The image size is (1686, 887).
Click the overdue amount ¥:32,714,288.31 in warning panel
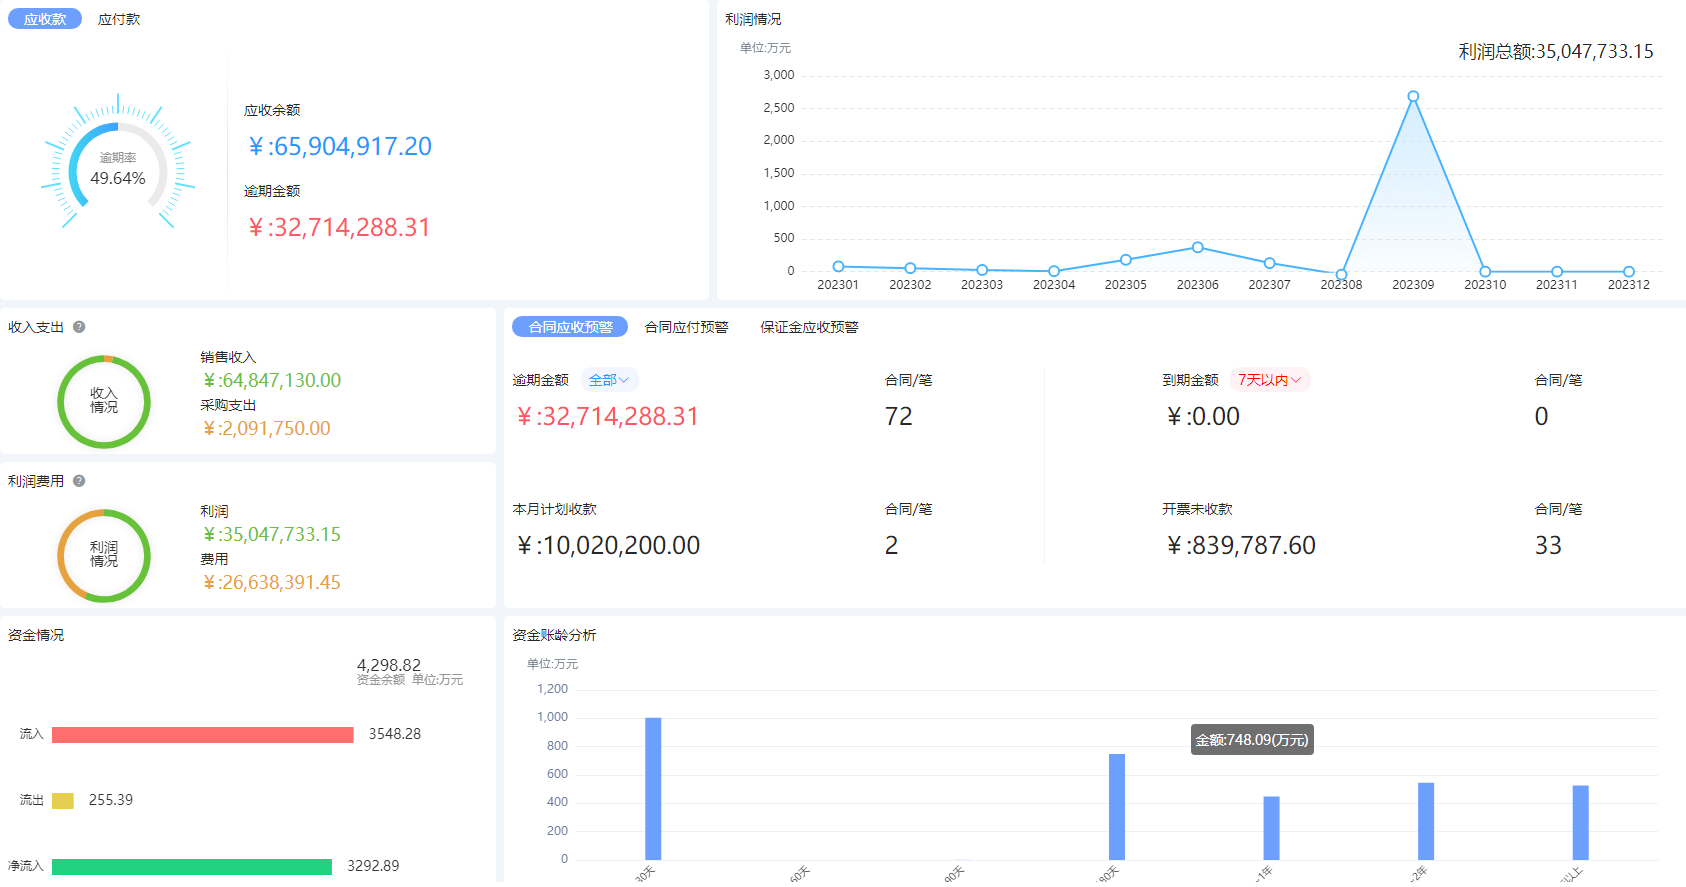click(x=607, y=417)
